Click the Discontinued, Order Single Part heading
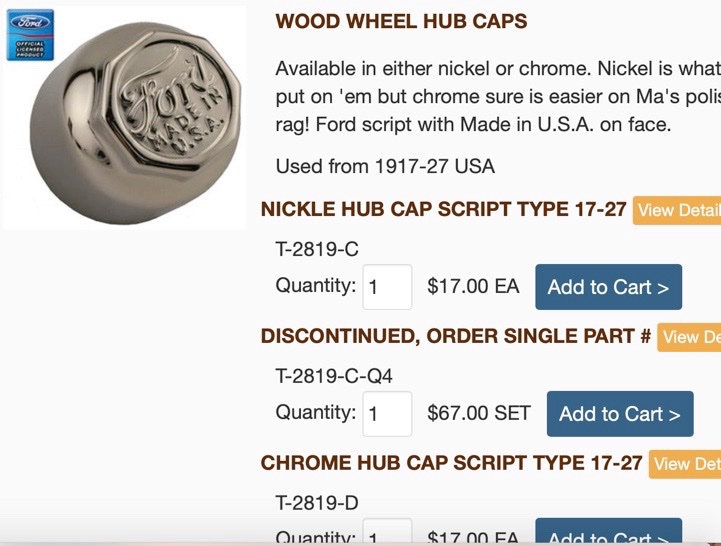Image resolution: width=721 pixels, height=546 pixels. point(455,336)
